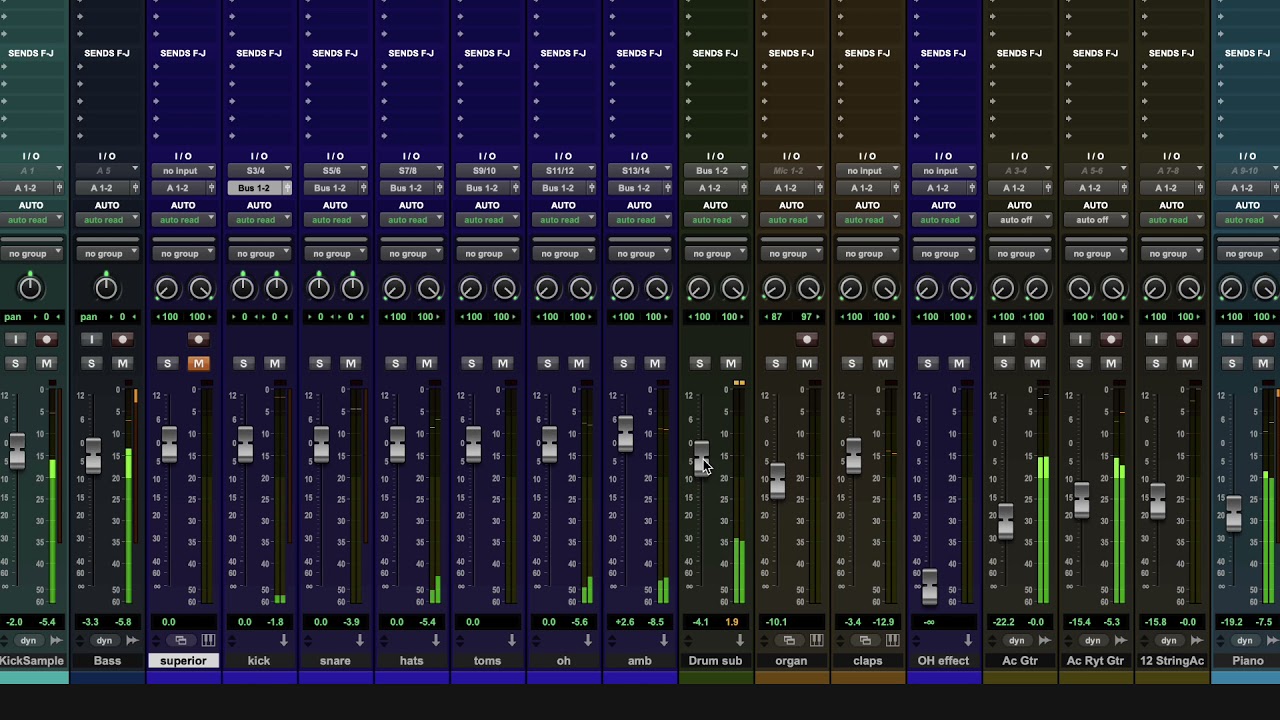Click the aux input arrow icon on kick

(284, 640)
